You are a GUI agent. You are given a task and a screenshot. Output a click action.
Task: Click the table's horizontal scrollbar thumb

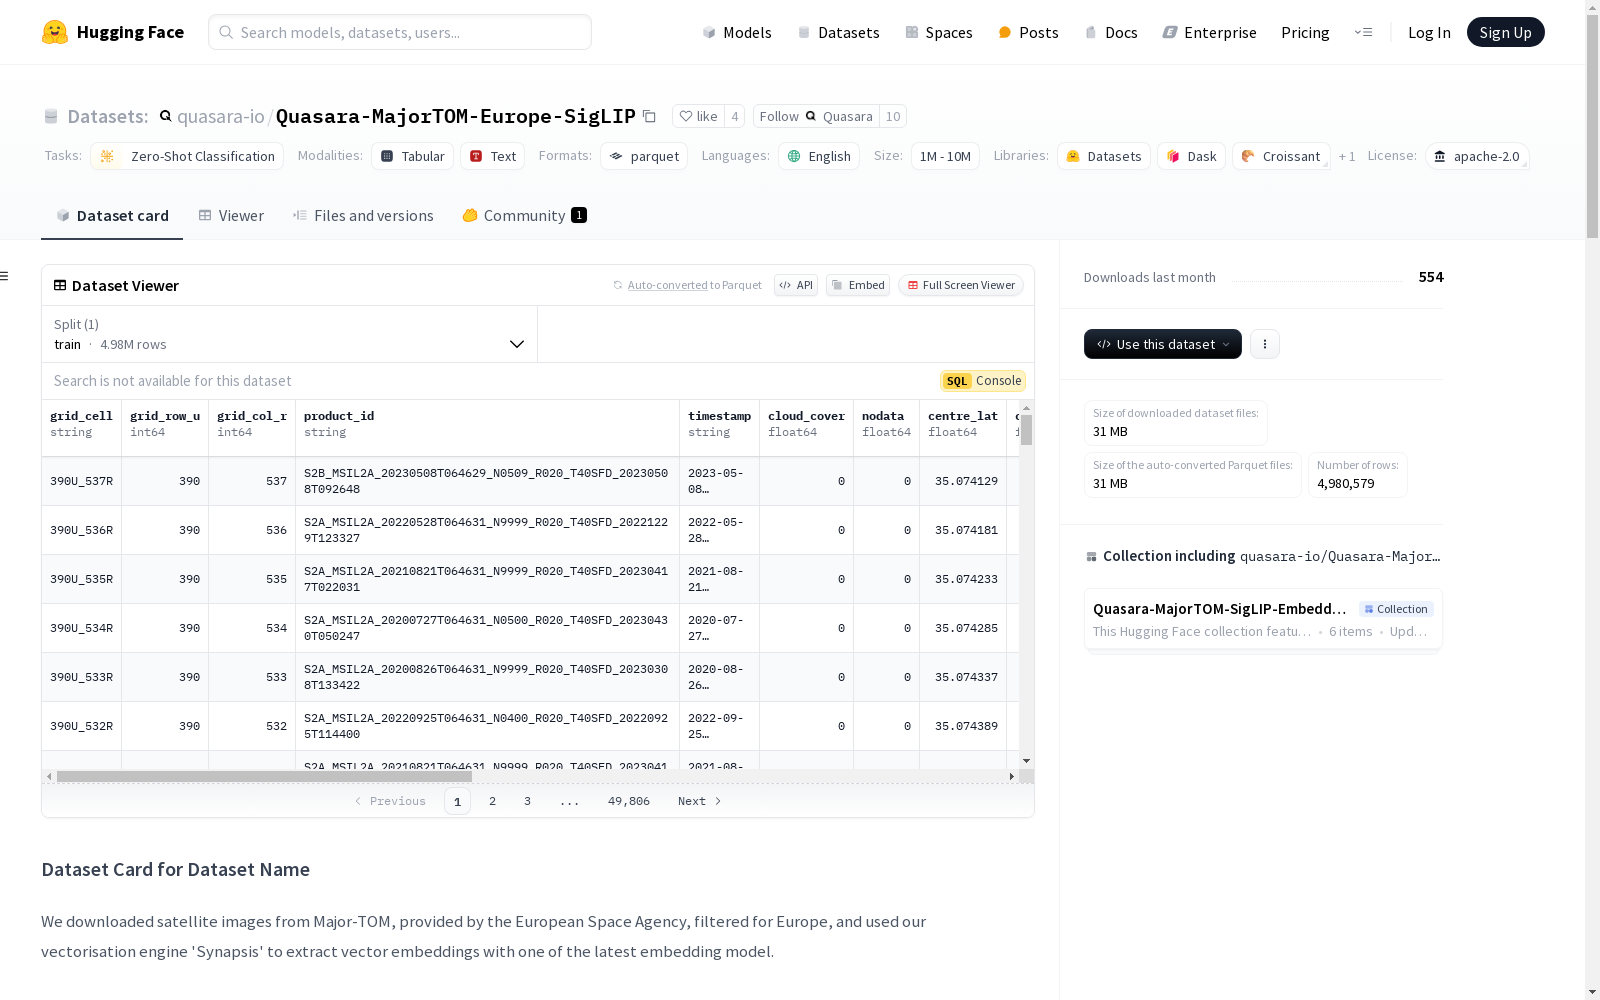[264, 776]
